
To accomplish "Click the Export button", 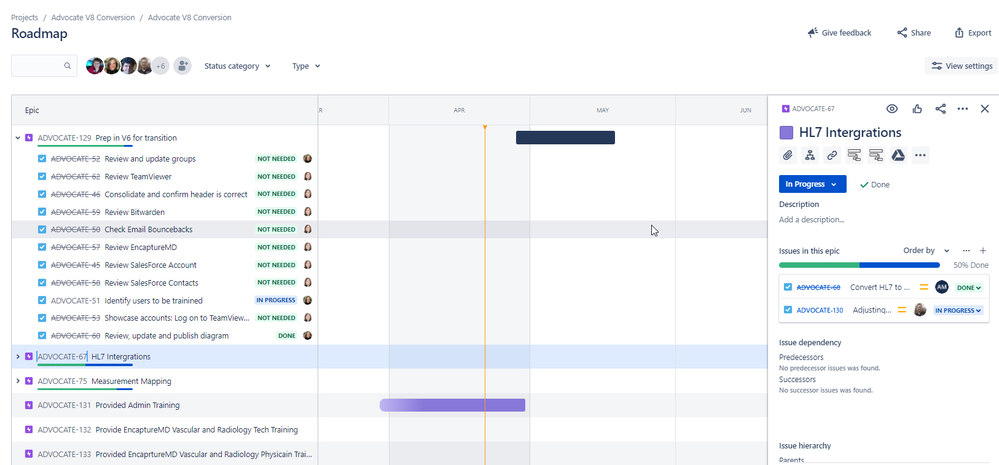I will [973, 33].
